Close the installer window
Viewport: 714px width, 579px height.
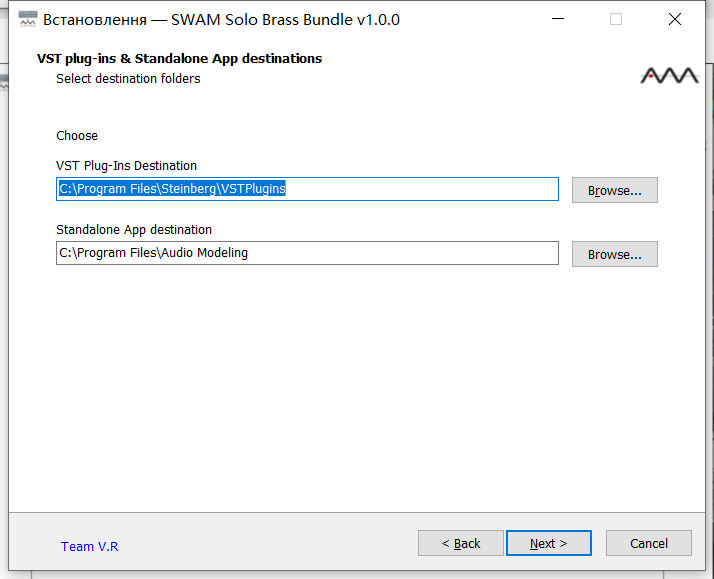click(675, 19)
